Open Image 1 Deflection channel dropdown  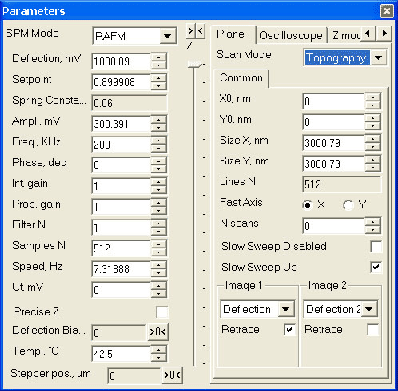(286, 309)
